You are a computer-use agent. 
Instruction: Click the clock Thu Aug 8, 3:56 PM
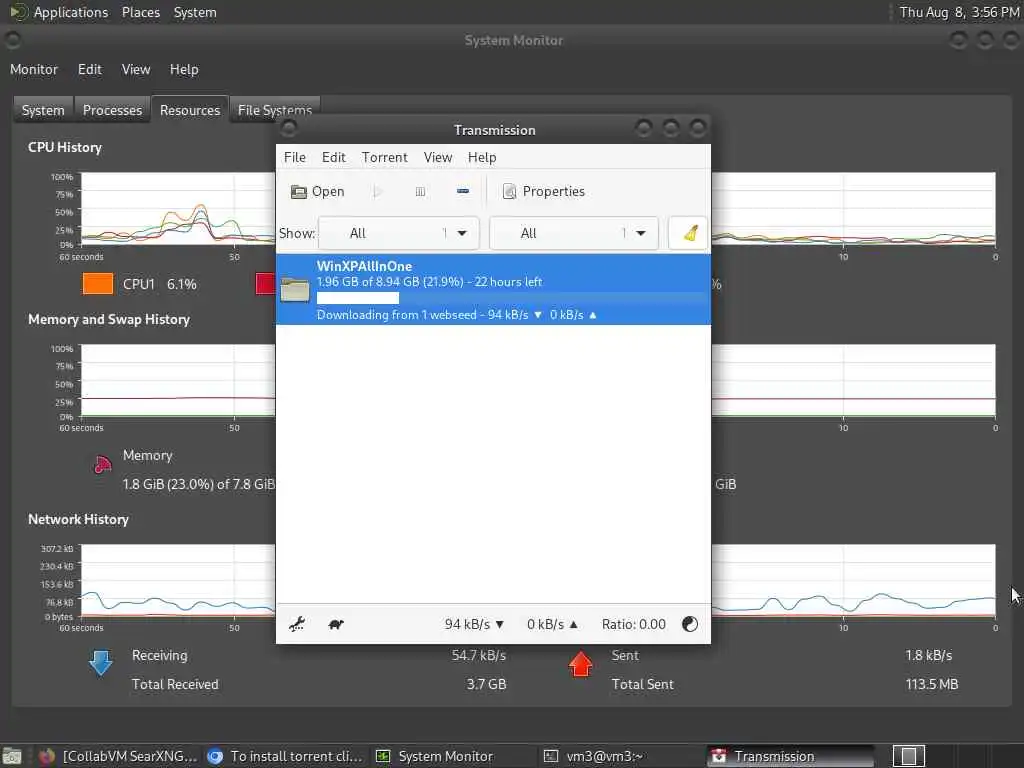(959, 12)
